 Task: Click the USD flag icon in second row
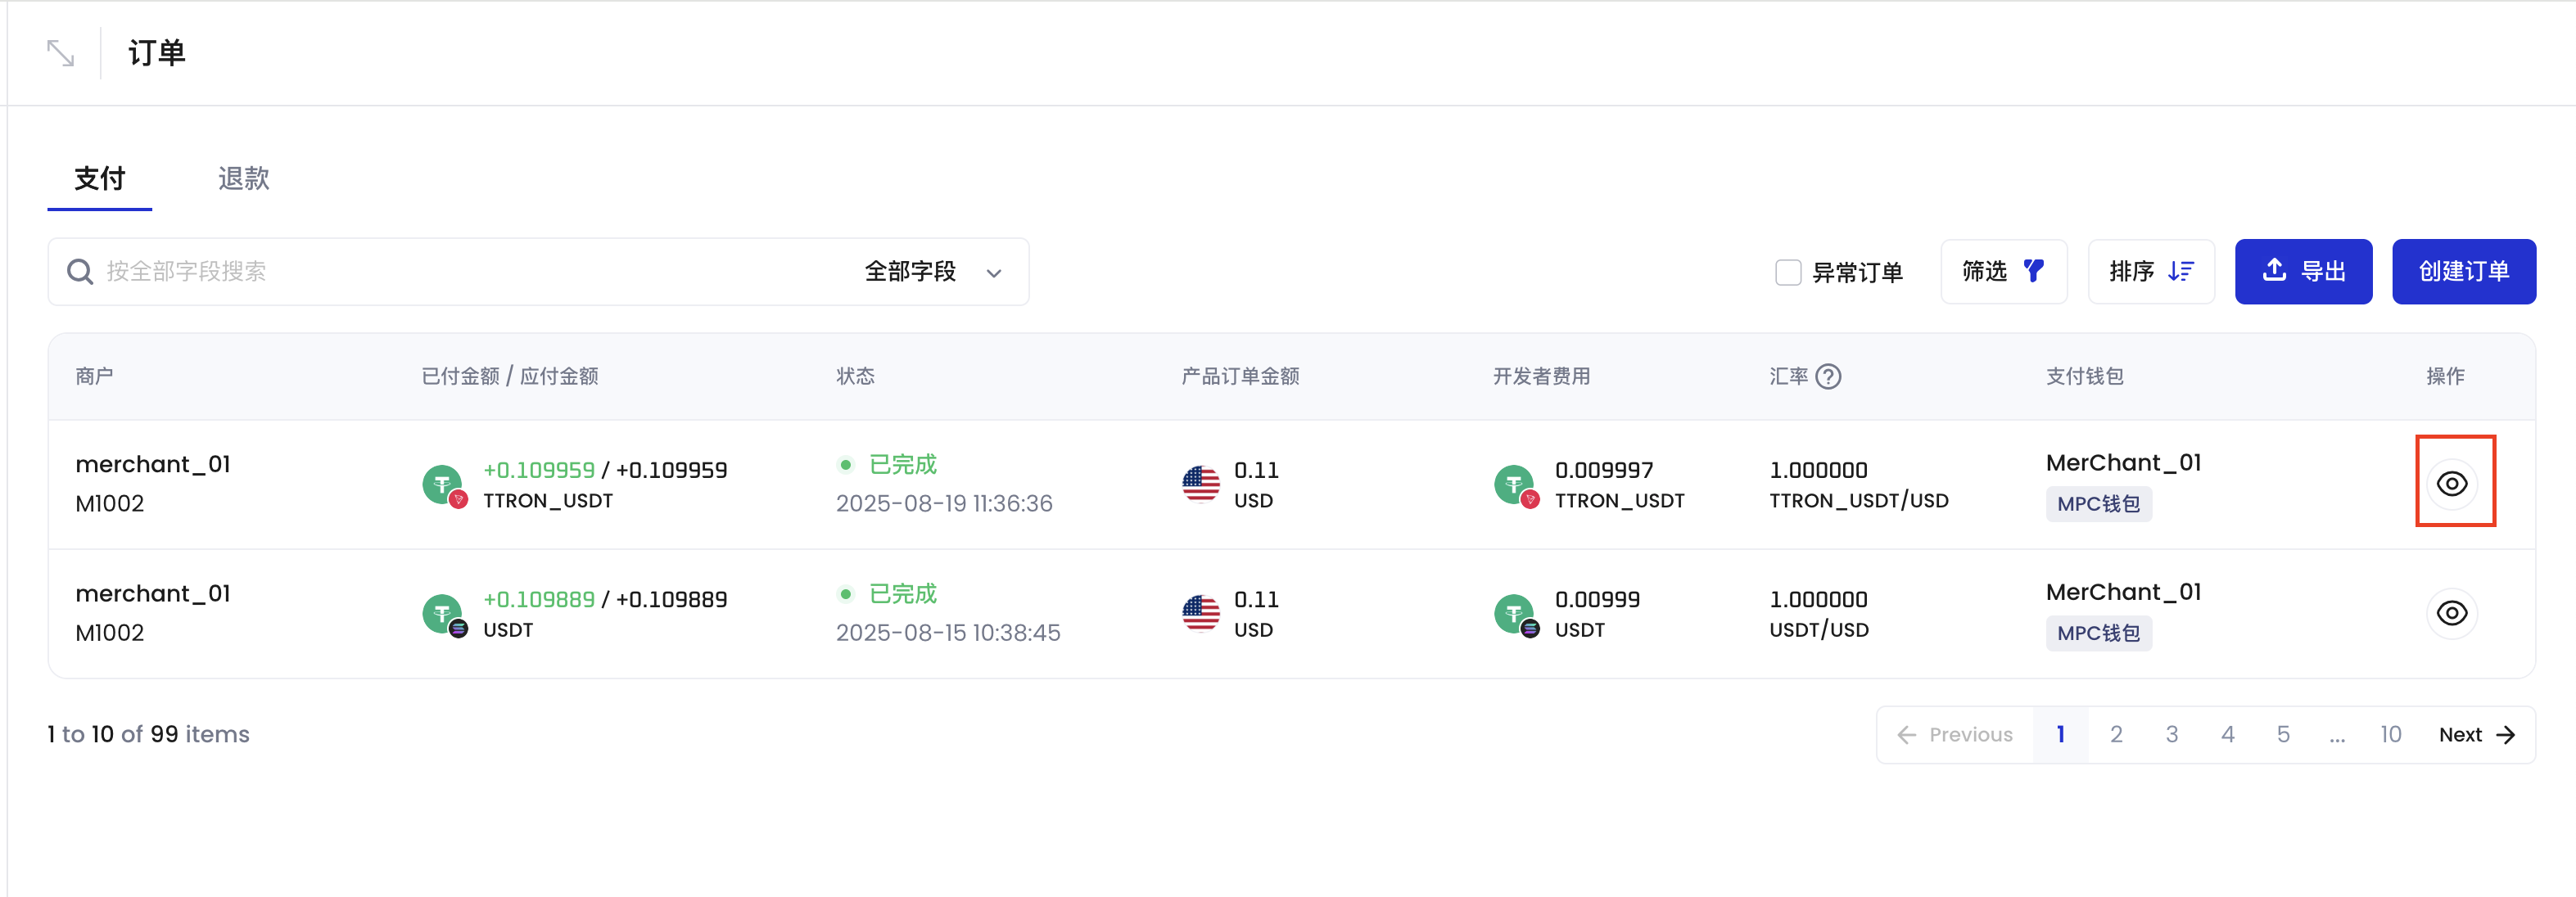coord(1200,613)
